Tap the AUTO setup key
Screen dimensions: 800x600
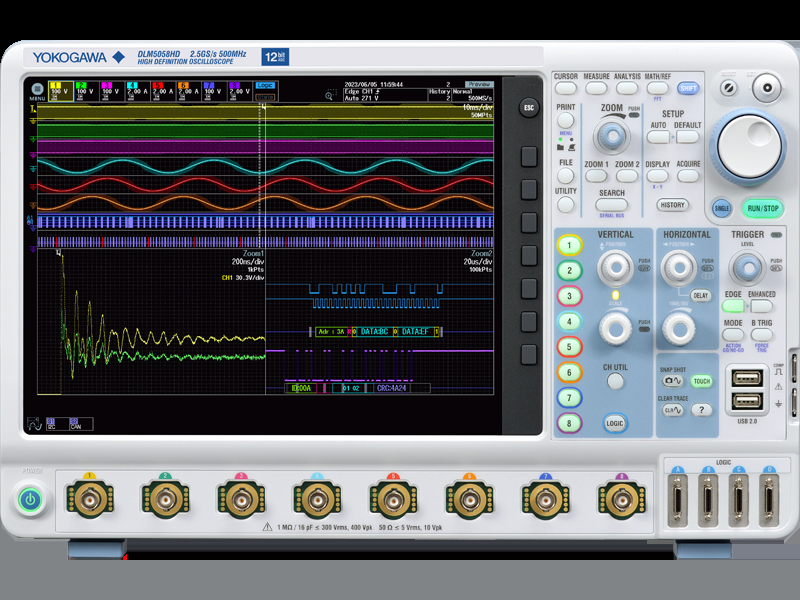658,137
